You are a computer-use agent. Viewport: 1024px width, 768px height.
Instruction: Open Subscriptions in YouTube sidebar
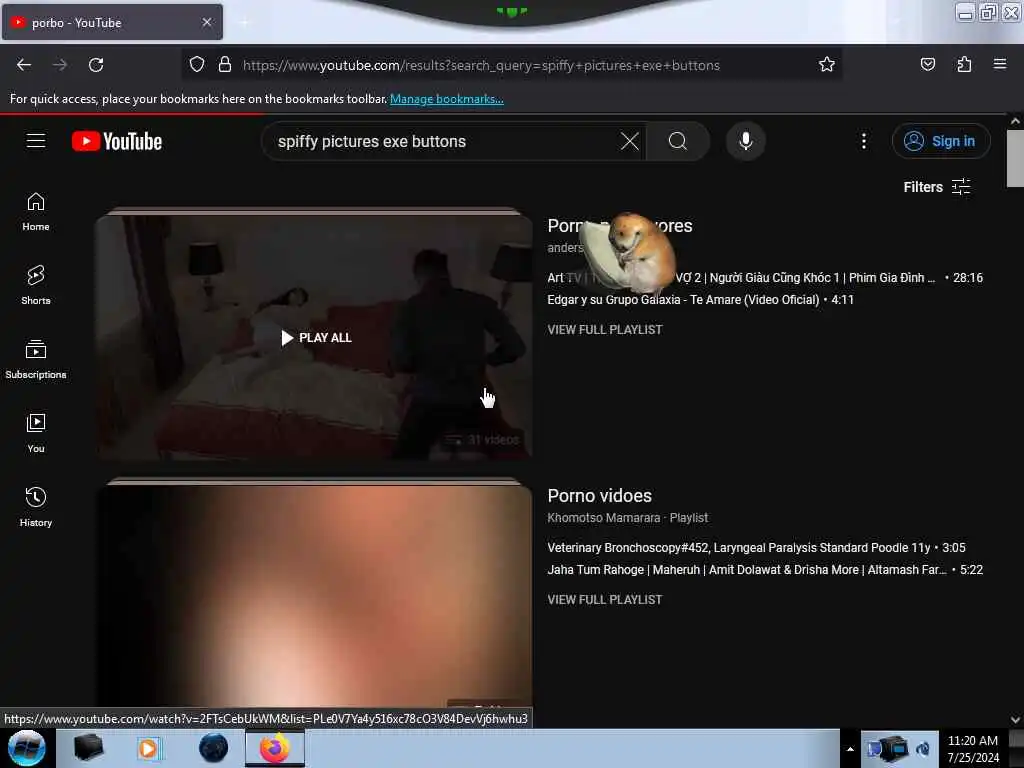[x=36, y=359]
